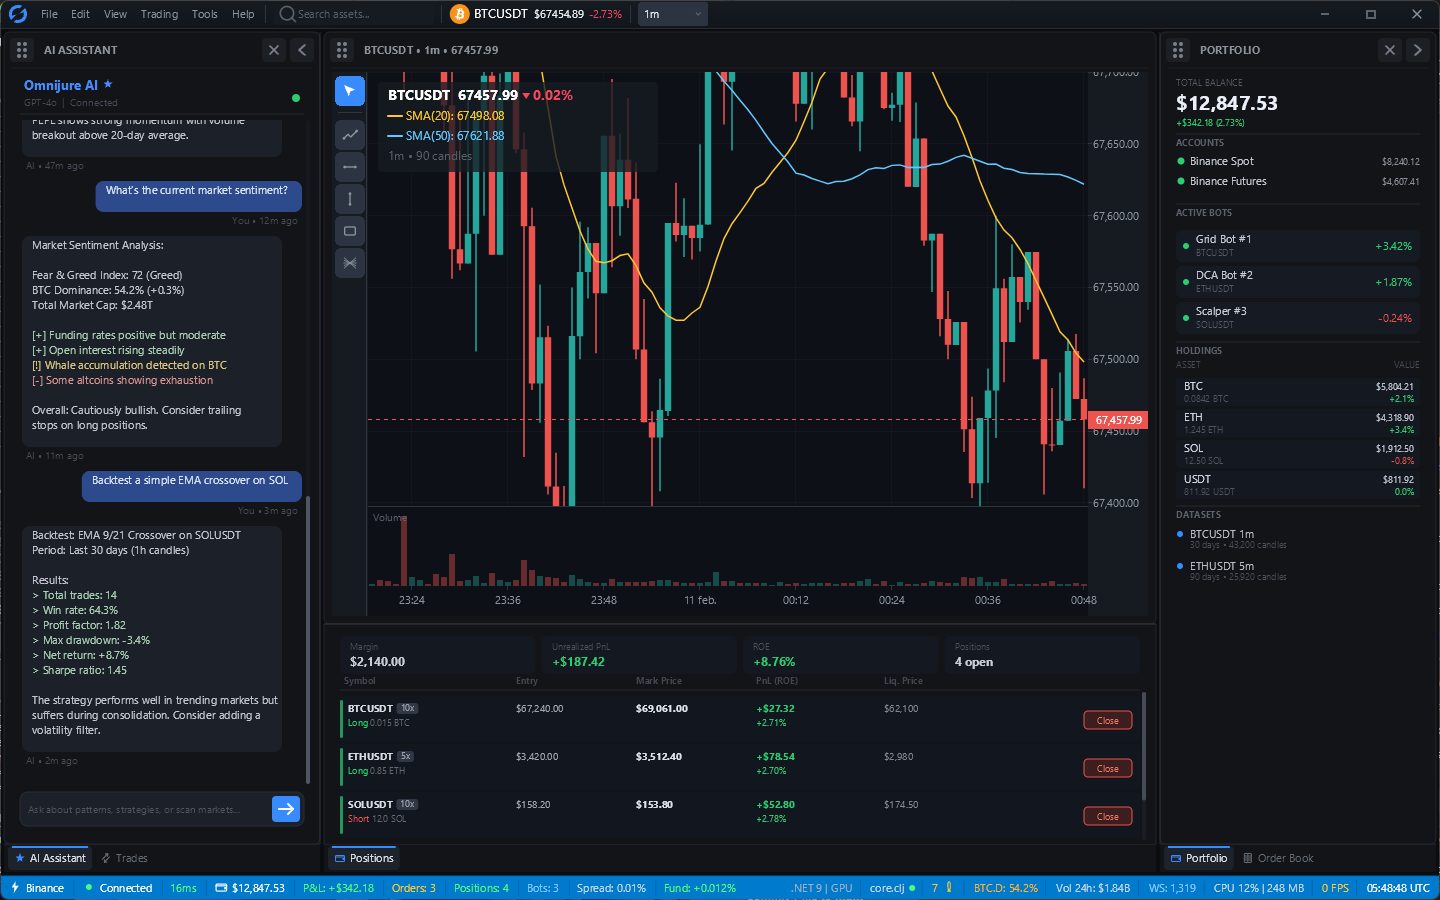Viewport: 1440px width, 900px height.
Task: Open the ETHUSDT 5m dataset
Action: tap(1298, 571)
